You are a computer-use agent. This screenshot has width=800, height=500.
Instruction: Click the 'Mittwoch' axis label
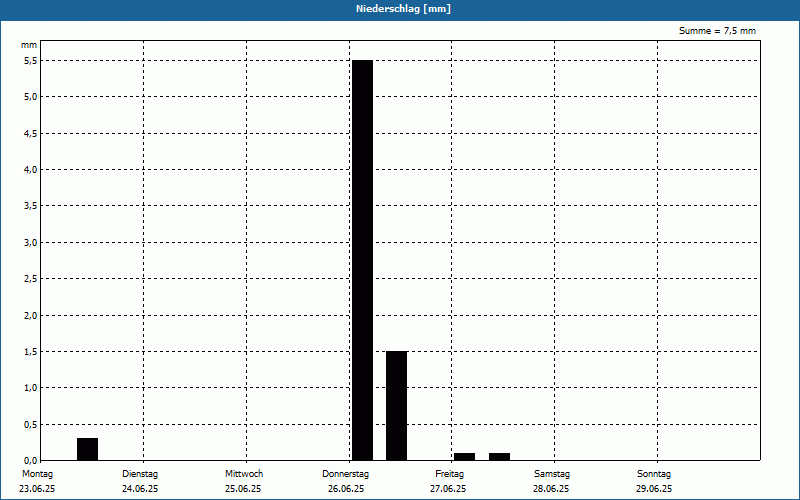point(244,474)
